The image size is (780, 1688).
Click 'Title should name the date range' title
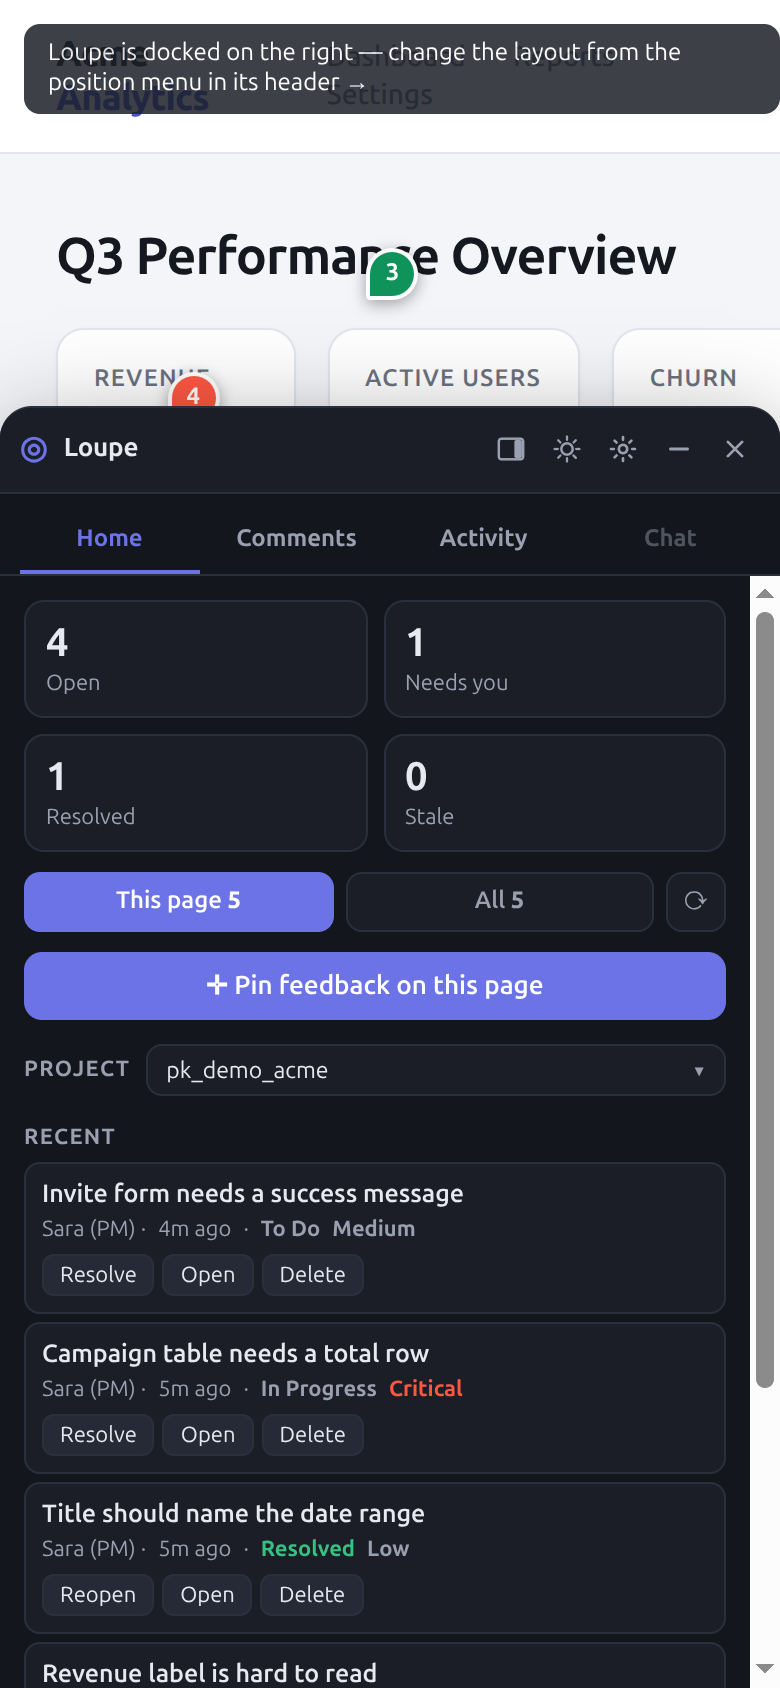point(234,1514)
